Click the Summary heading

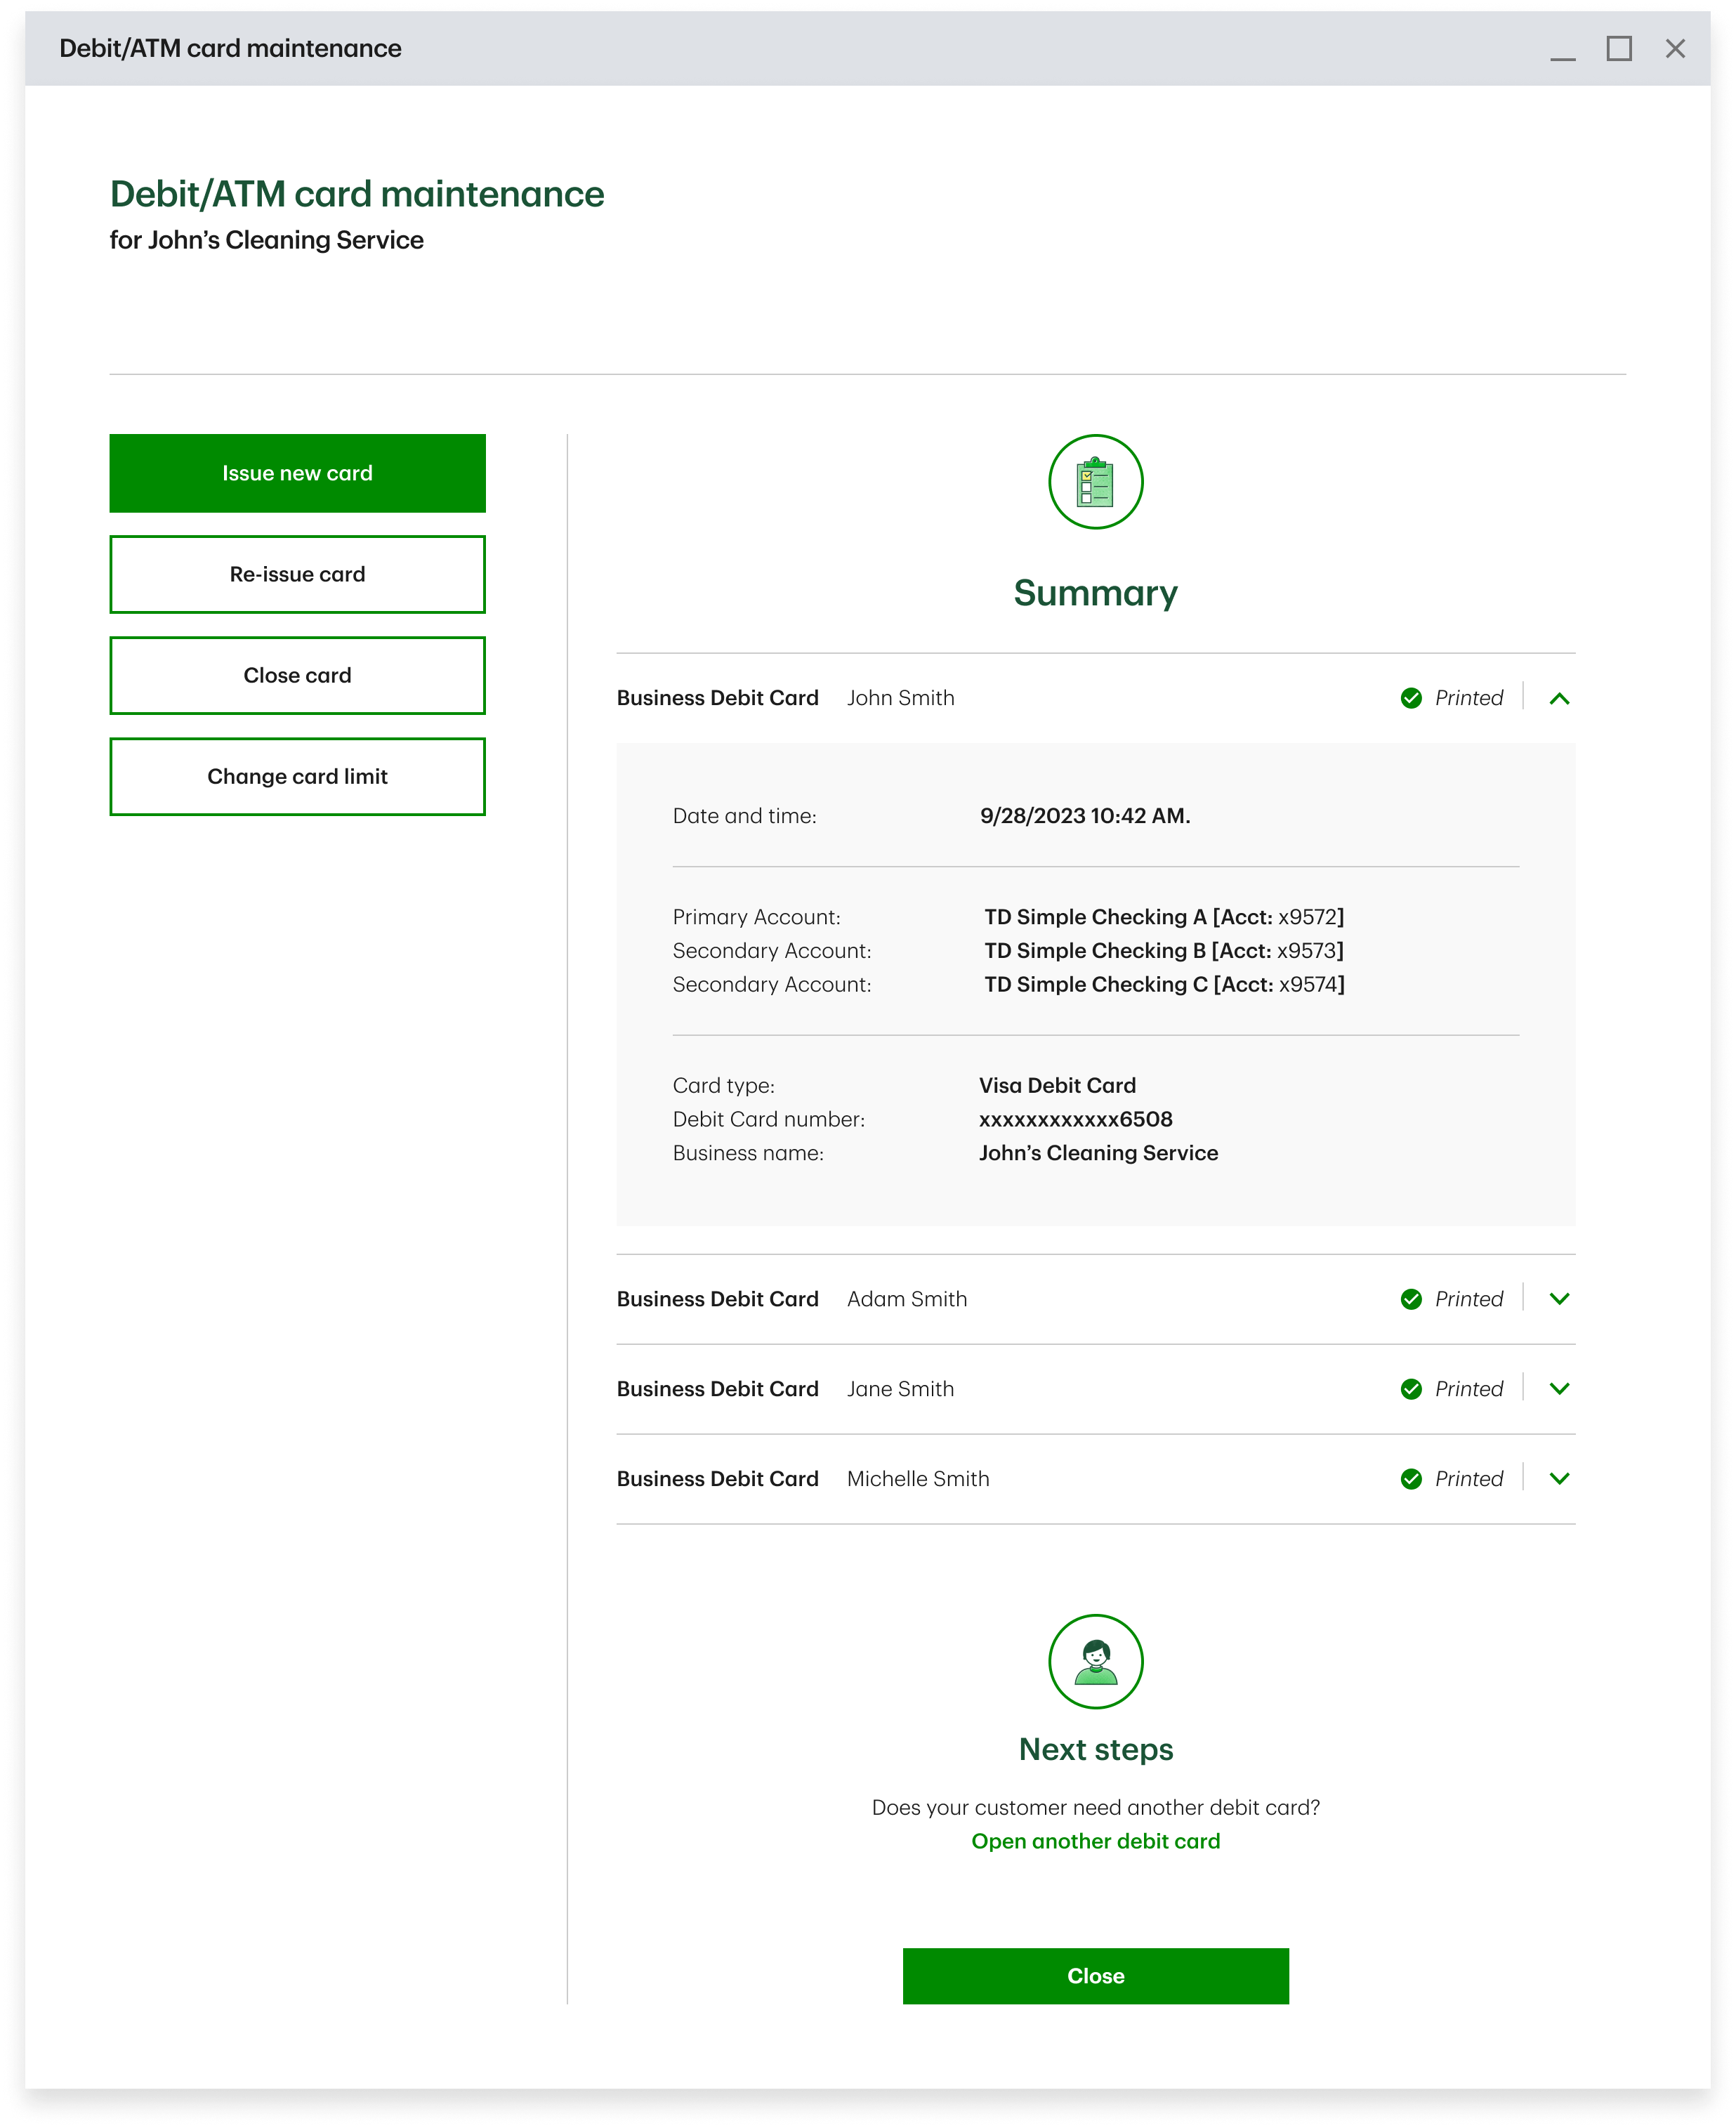click(1095, 594)
